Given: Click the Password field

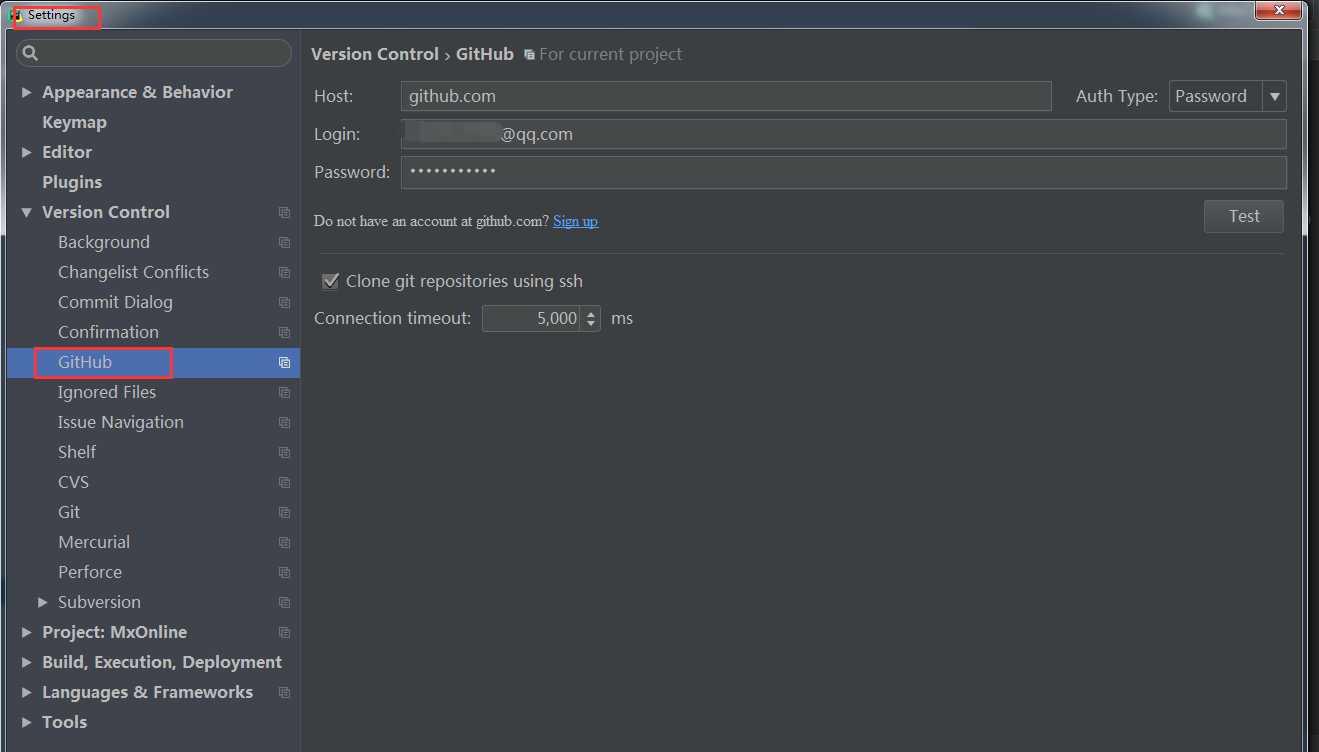Looking at the screenshot, I should 843,172.
